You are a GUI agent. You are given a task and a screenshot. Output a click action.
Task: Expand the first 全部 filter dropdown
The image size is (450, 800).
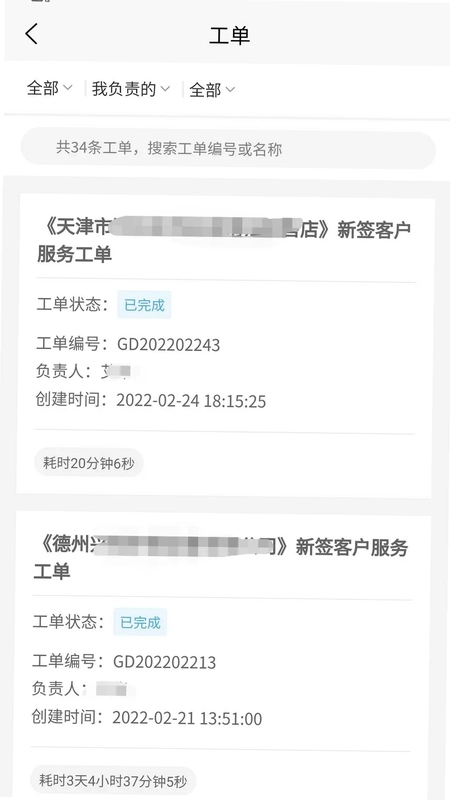tap(49, 88)
